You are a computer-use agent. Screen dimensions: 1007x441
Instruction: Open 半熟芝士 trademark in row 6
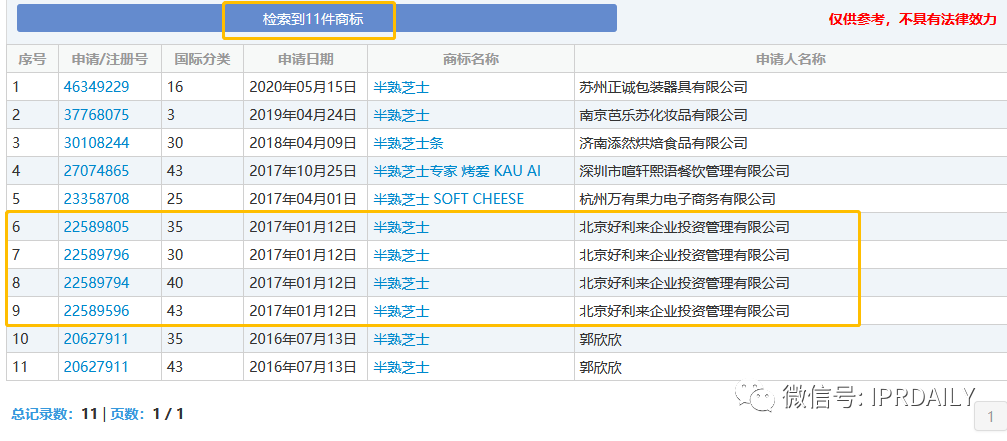[x=401, y=227]
